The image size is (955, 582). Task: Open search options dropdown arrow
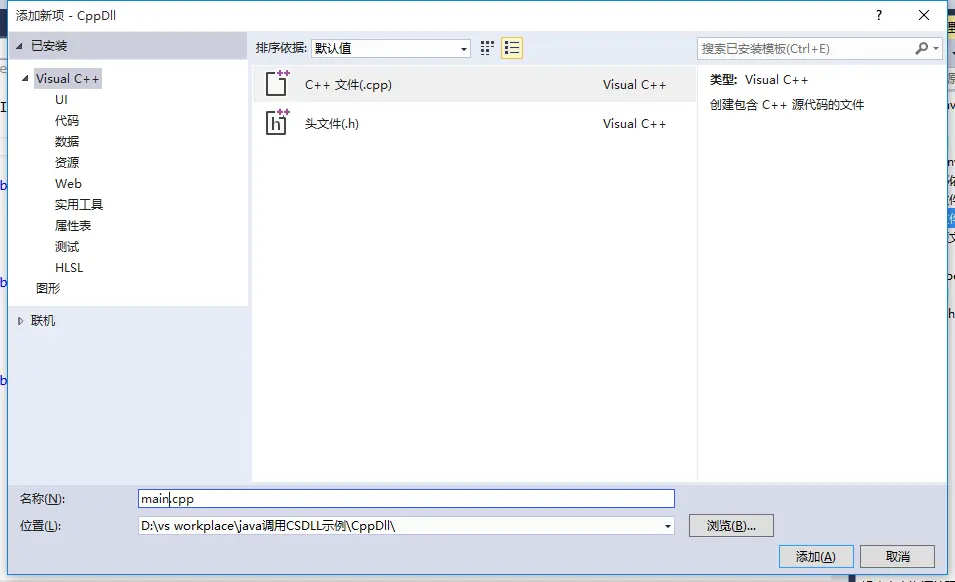coord(936,48)
